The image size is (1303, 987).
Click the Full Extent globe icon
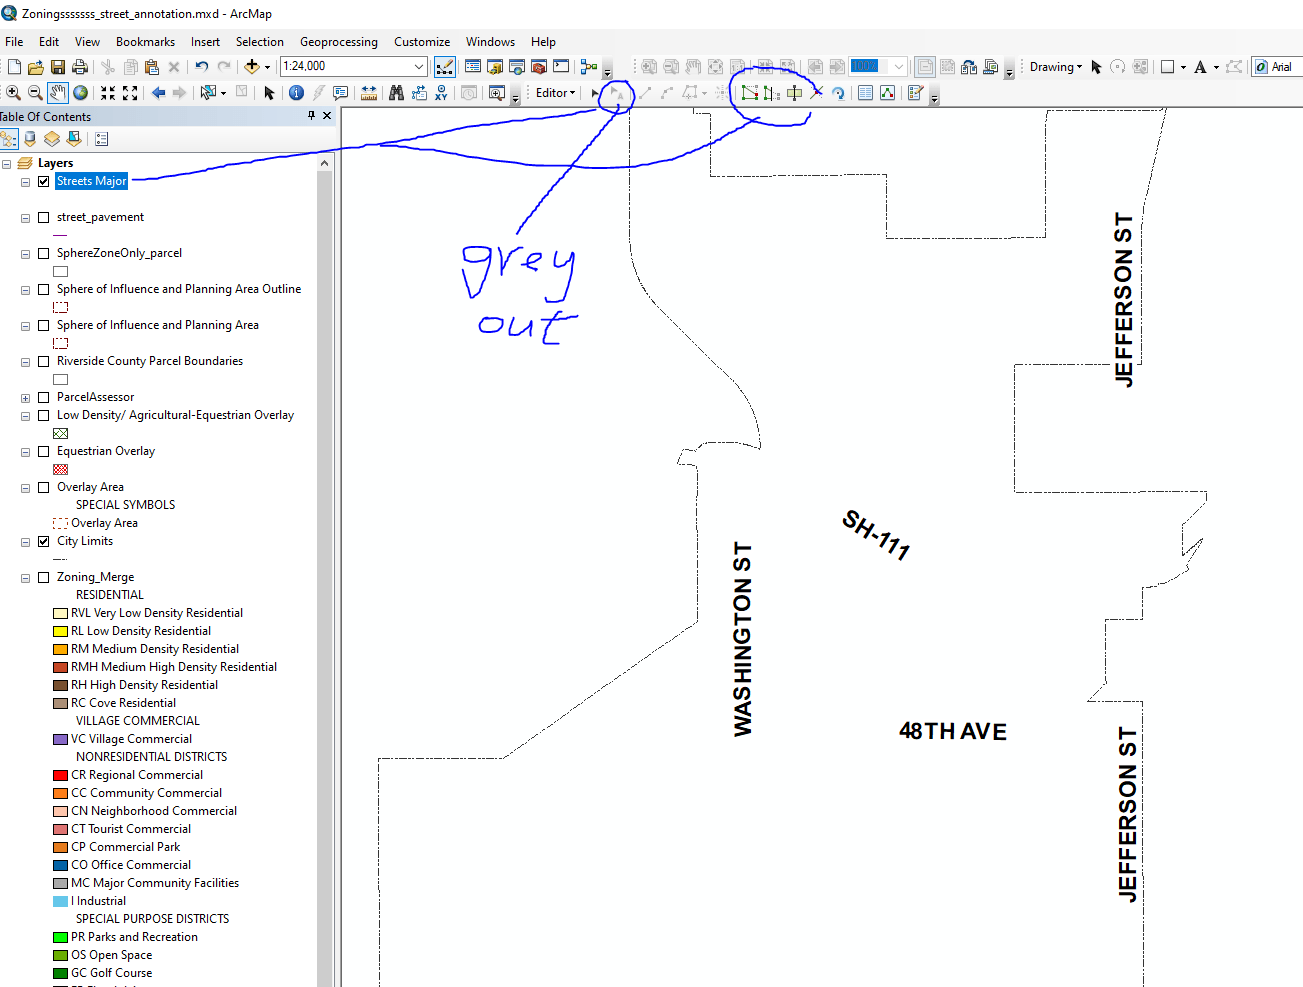pyautogui.click(x=81, y=92)
